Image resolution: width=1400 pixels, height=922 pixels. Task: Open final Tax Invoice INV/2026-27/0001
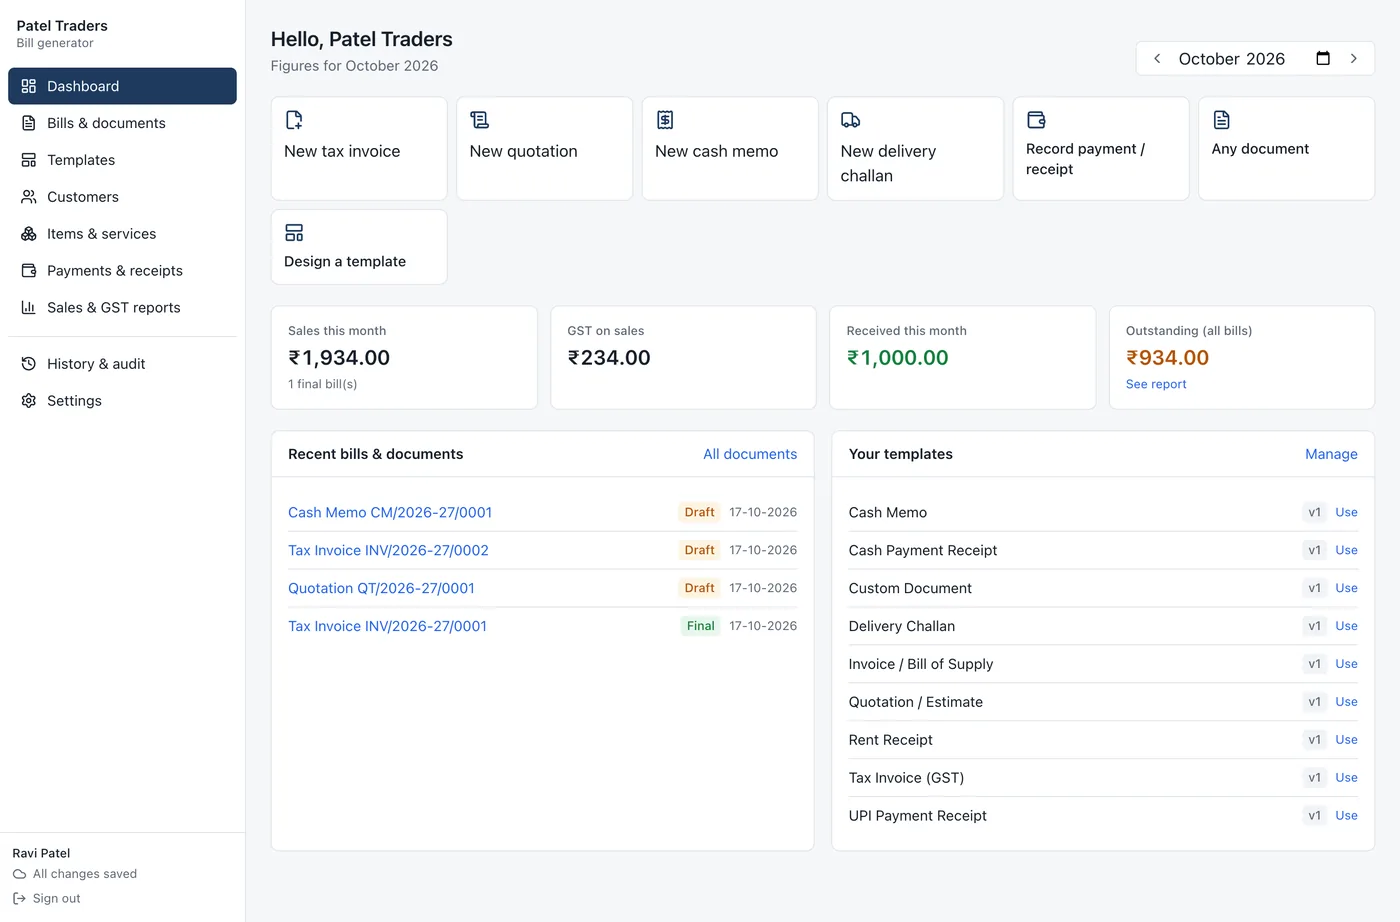(387, 626)
